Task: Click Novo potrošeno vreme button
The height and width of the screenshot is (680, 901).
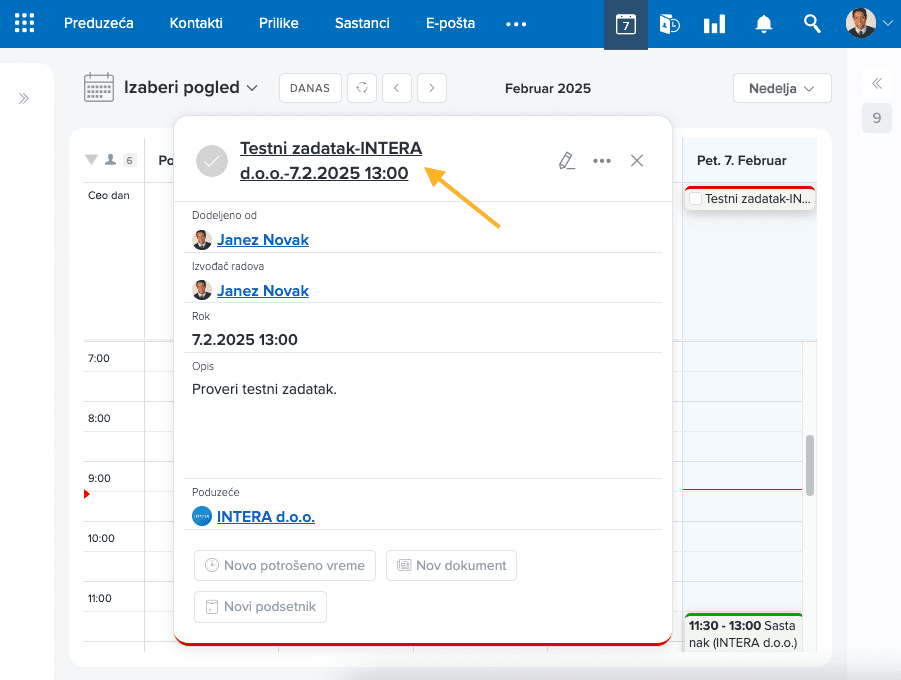Action: click(x=285, y=566)
